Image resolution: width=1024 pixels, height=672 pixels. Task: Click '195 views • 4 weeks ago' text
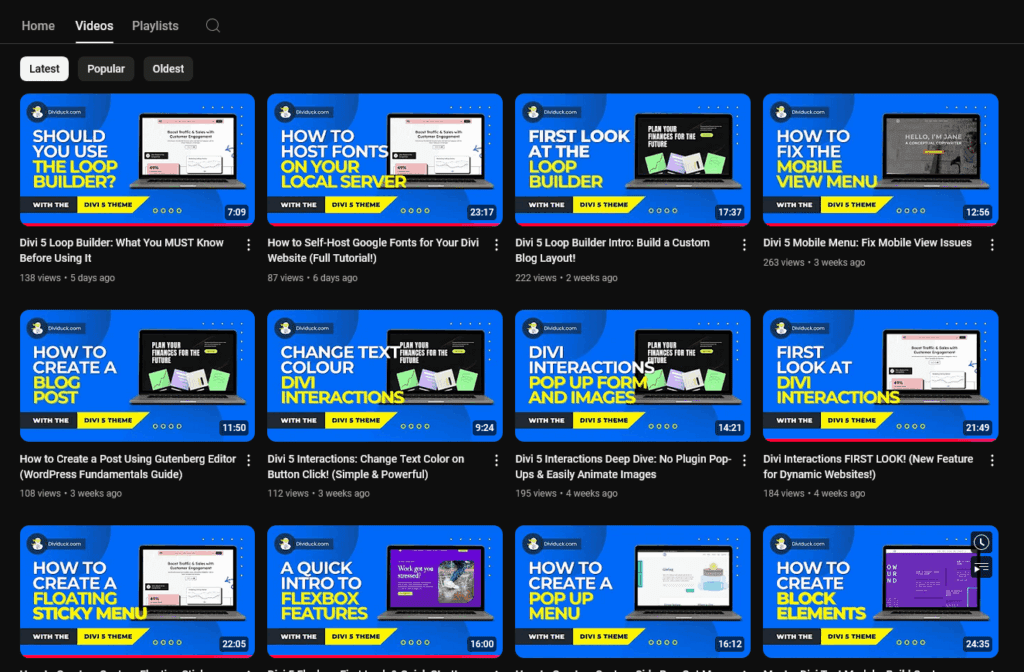[566, 493]
